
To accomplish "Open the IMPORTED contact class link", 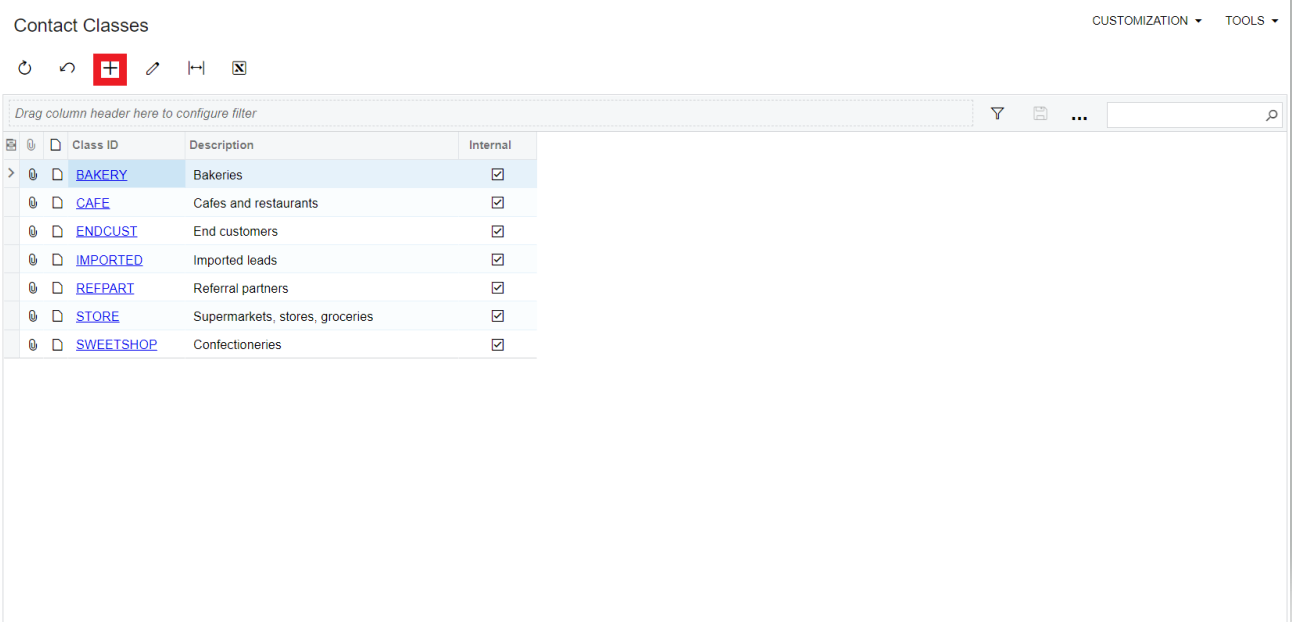I will 109,259.
